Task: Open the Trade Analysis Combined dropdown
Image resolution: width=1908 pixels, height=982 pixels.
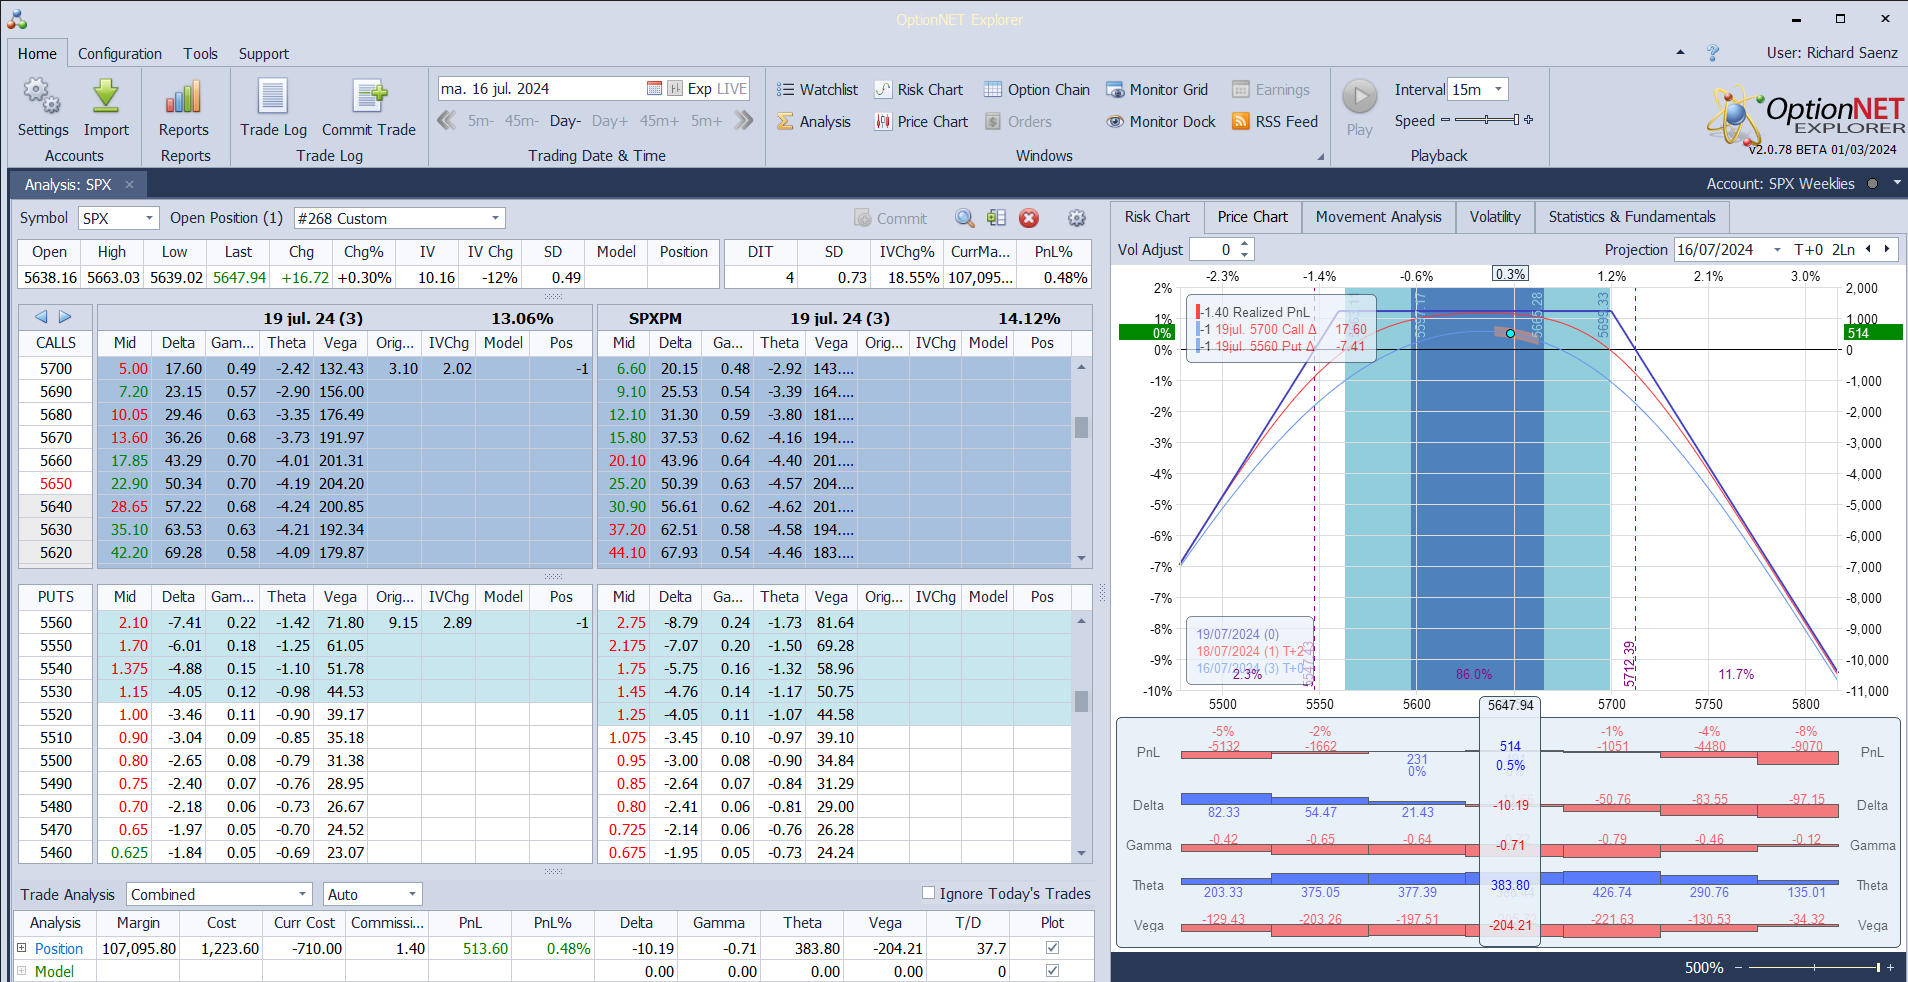Action: pyautogui.click(x=302, y=894)
